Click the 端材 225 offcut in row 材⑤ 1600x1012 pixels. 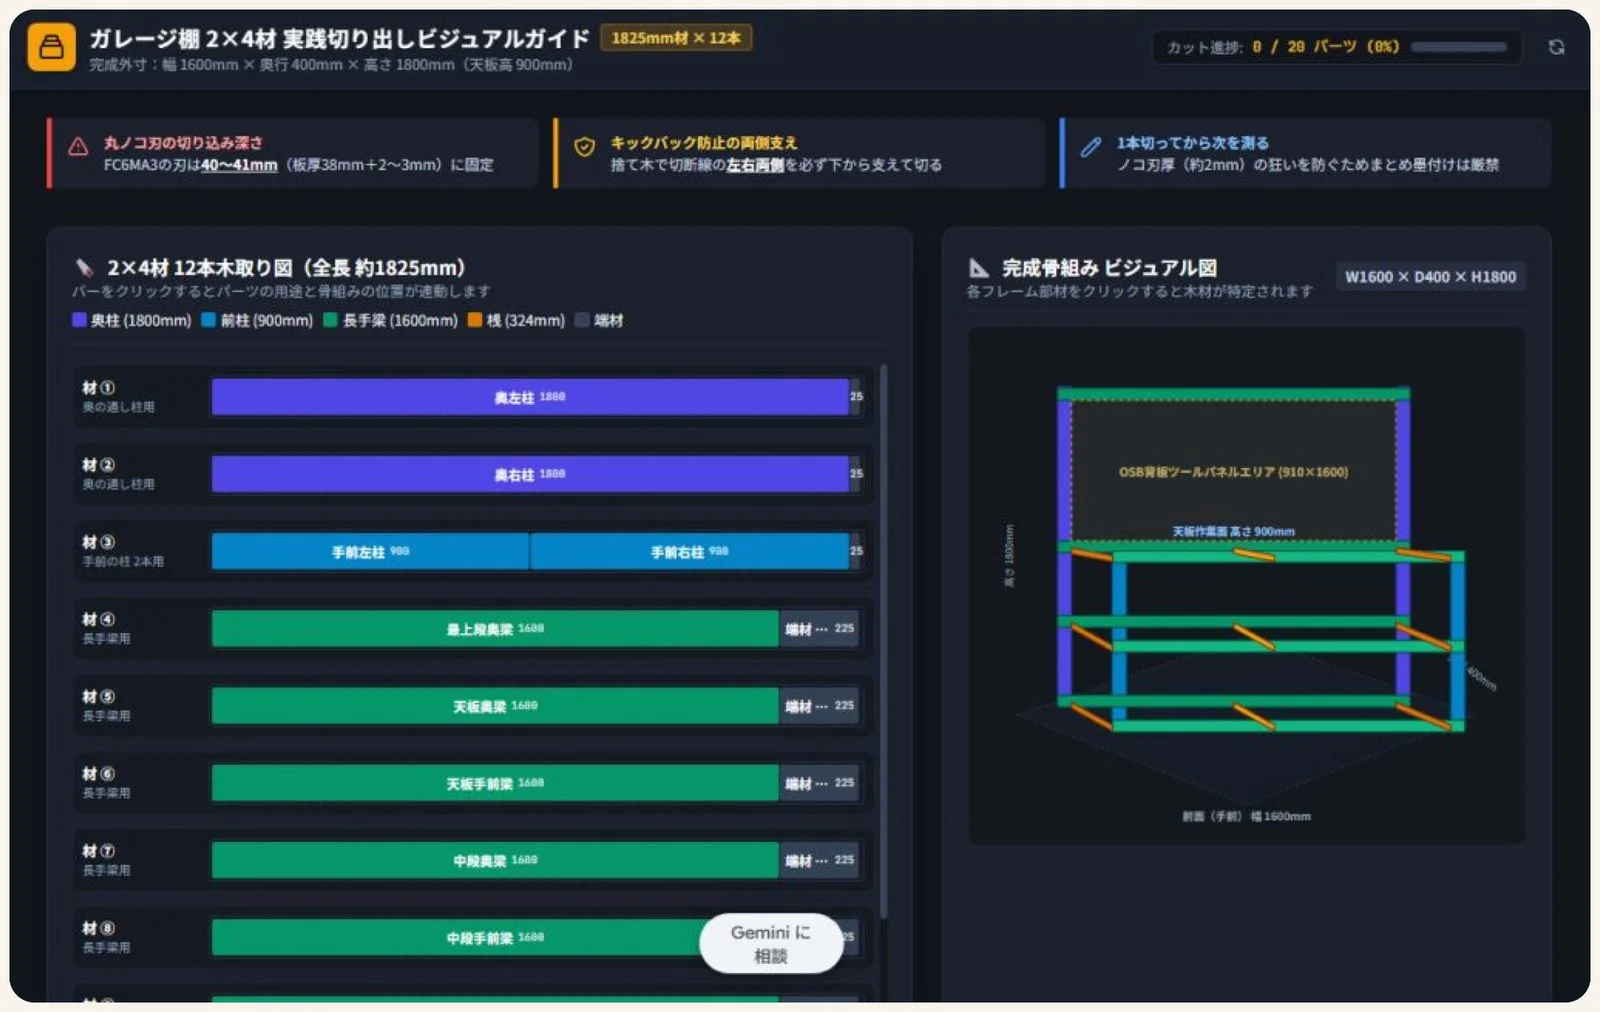click(x=819, y=706)
